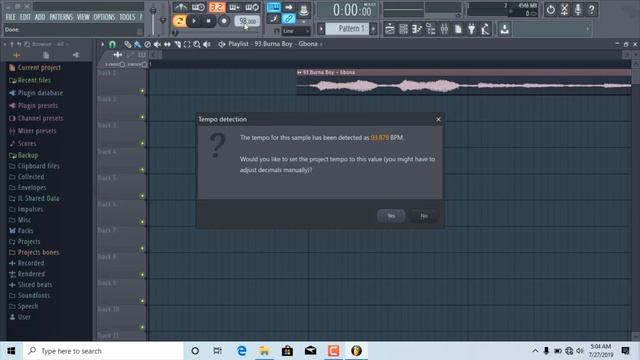
Task: Toggle the 3.2 countdown before recording
Action: coord(217,7)
